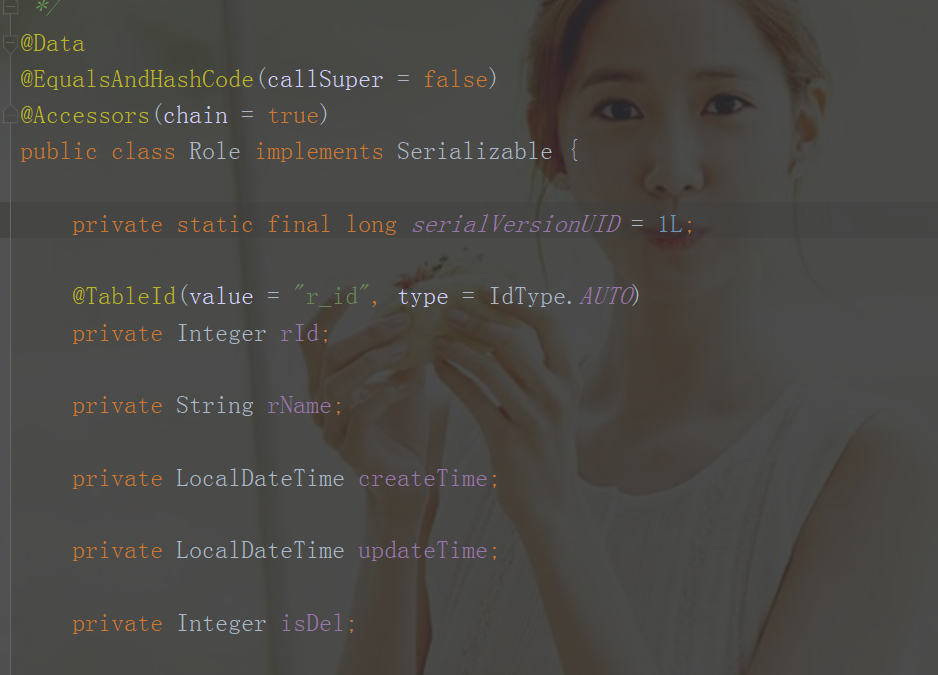The width and height of the screenshot is (938, 675).
Task: Collapse fold marker beside @Accessors line
Action: click(x=10, y=115)
